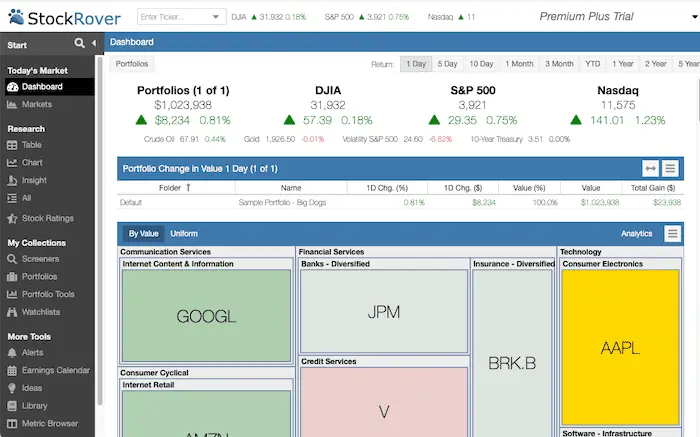The image size is (700, 437).
Task: Open the Premium Plus Trial account dropdown
Action: (695, 17)
